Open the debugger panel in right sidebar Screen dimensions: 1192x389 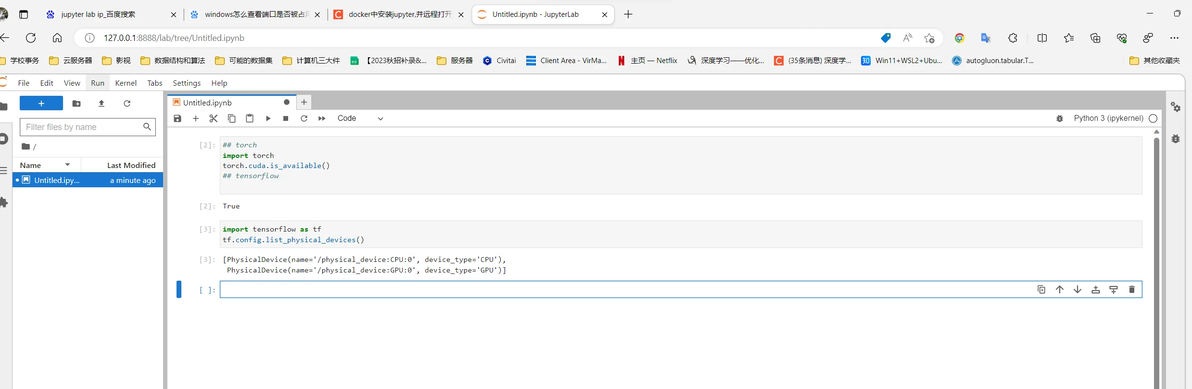coord(1175,138)
